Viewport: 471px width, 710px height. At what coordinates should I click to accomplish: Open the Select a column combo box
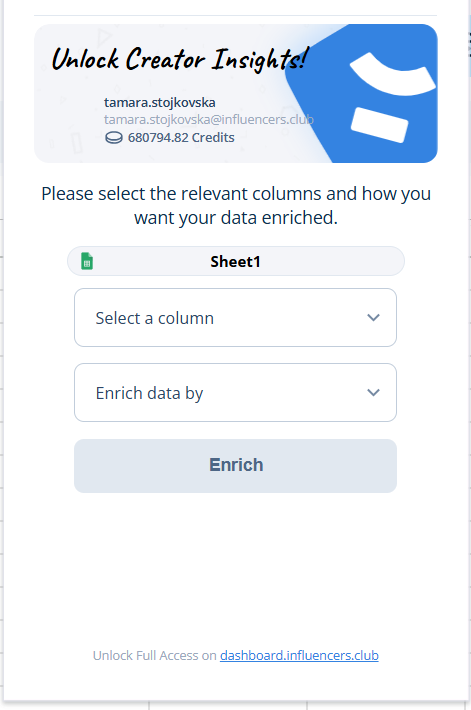(x=236, y=317)
